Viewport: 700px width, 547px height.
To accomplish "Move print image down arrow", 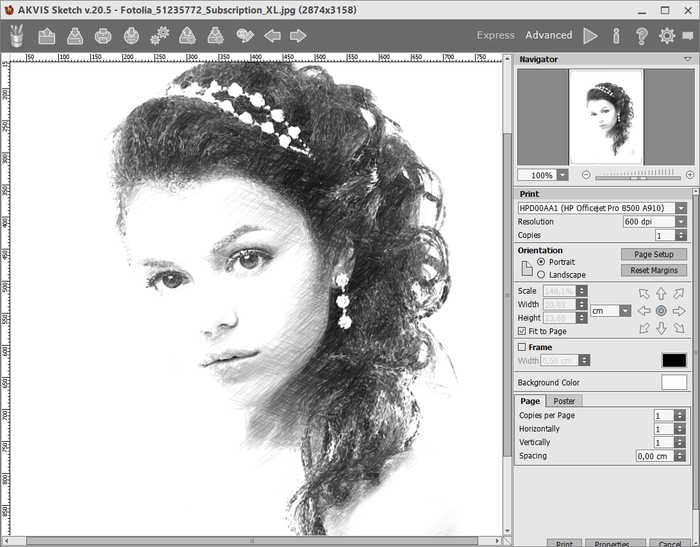I will (661, 328).
